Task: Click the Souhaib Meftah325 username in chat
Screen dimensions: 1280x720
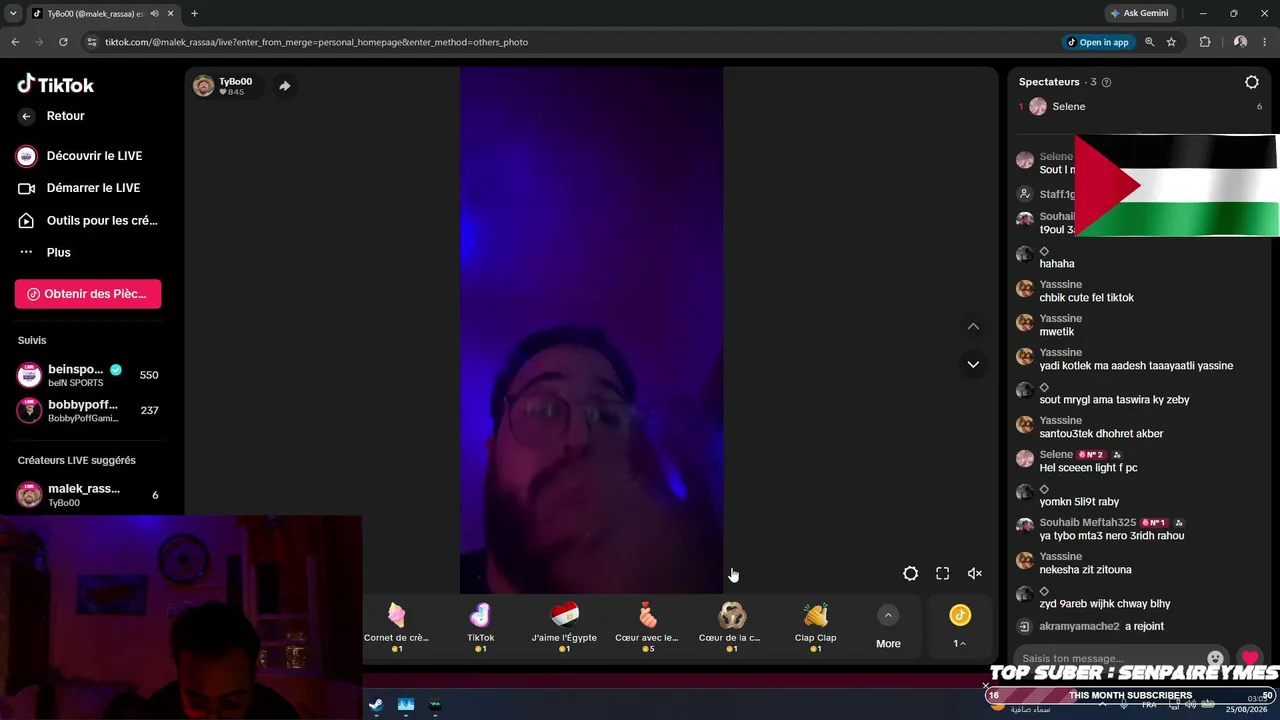Action: click(x=1088, y=523)
